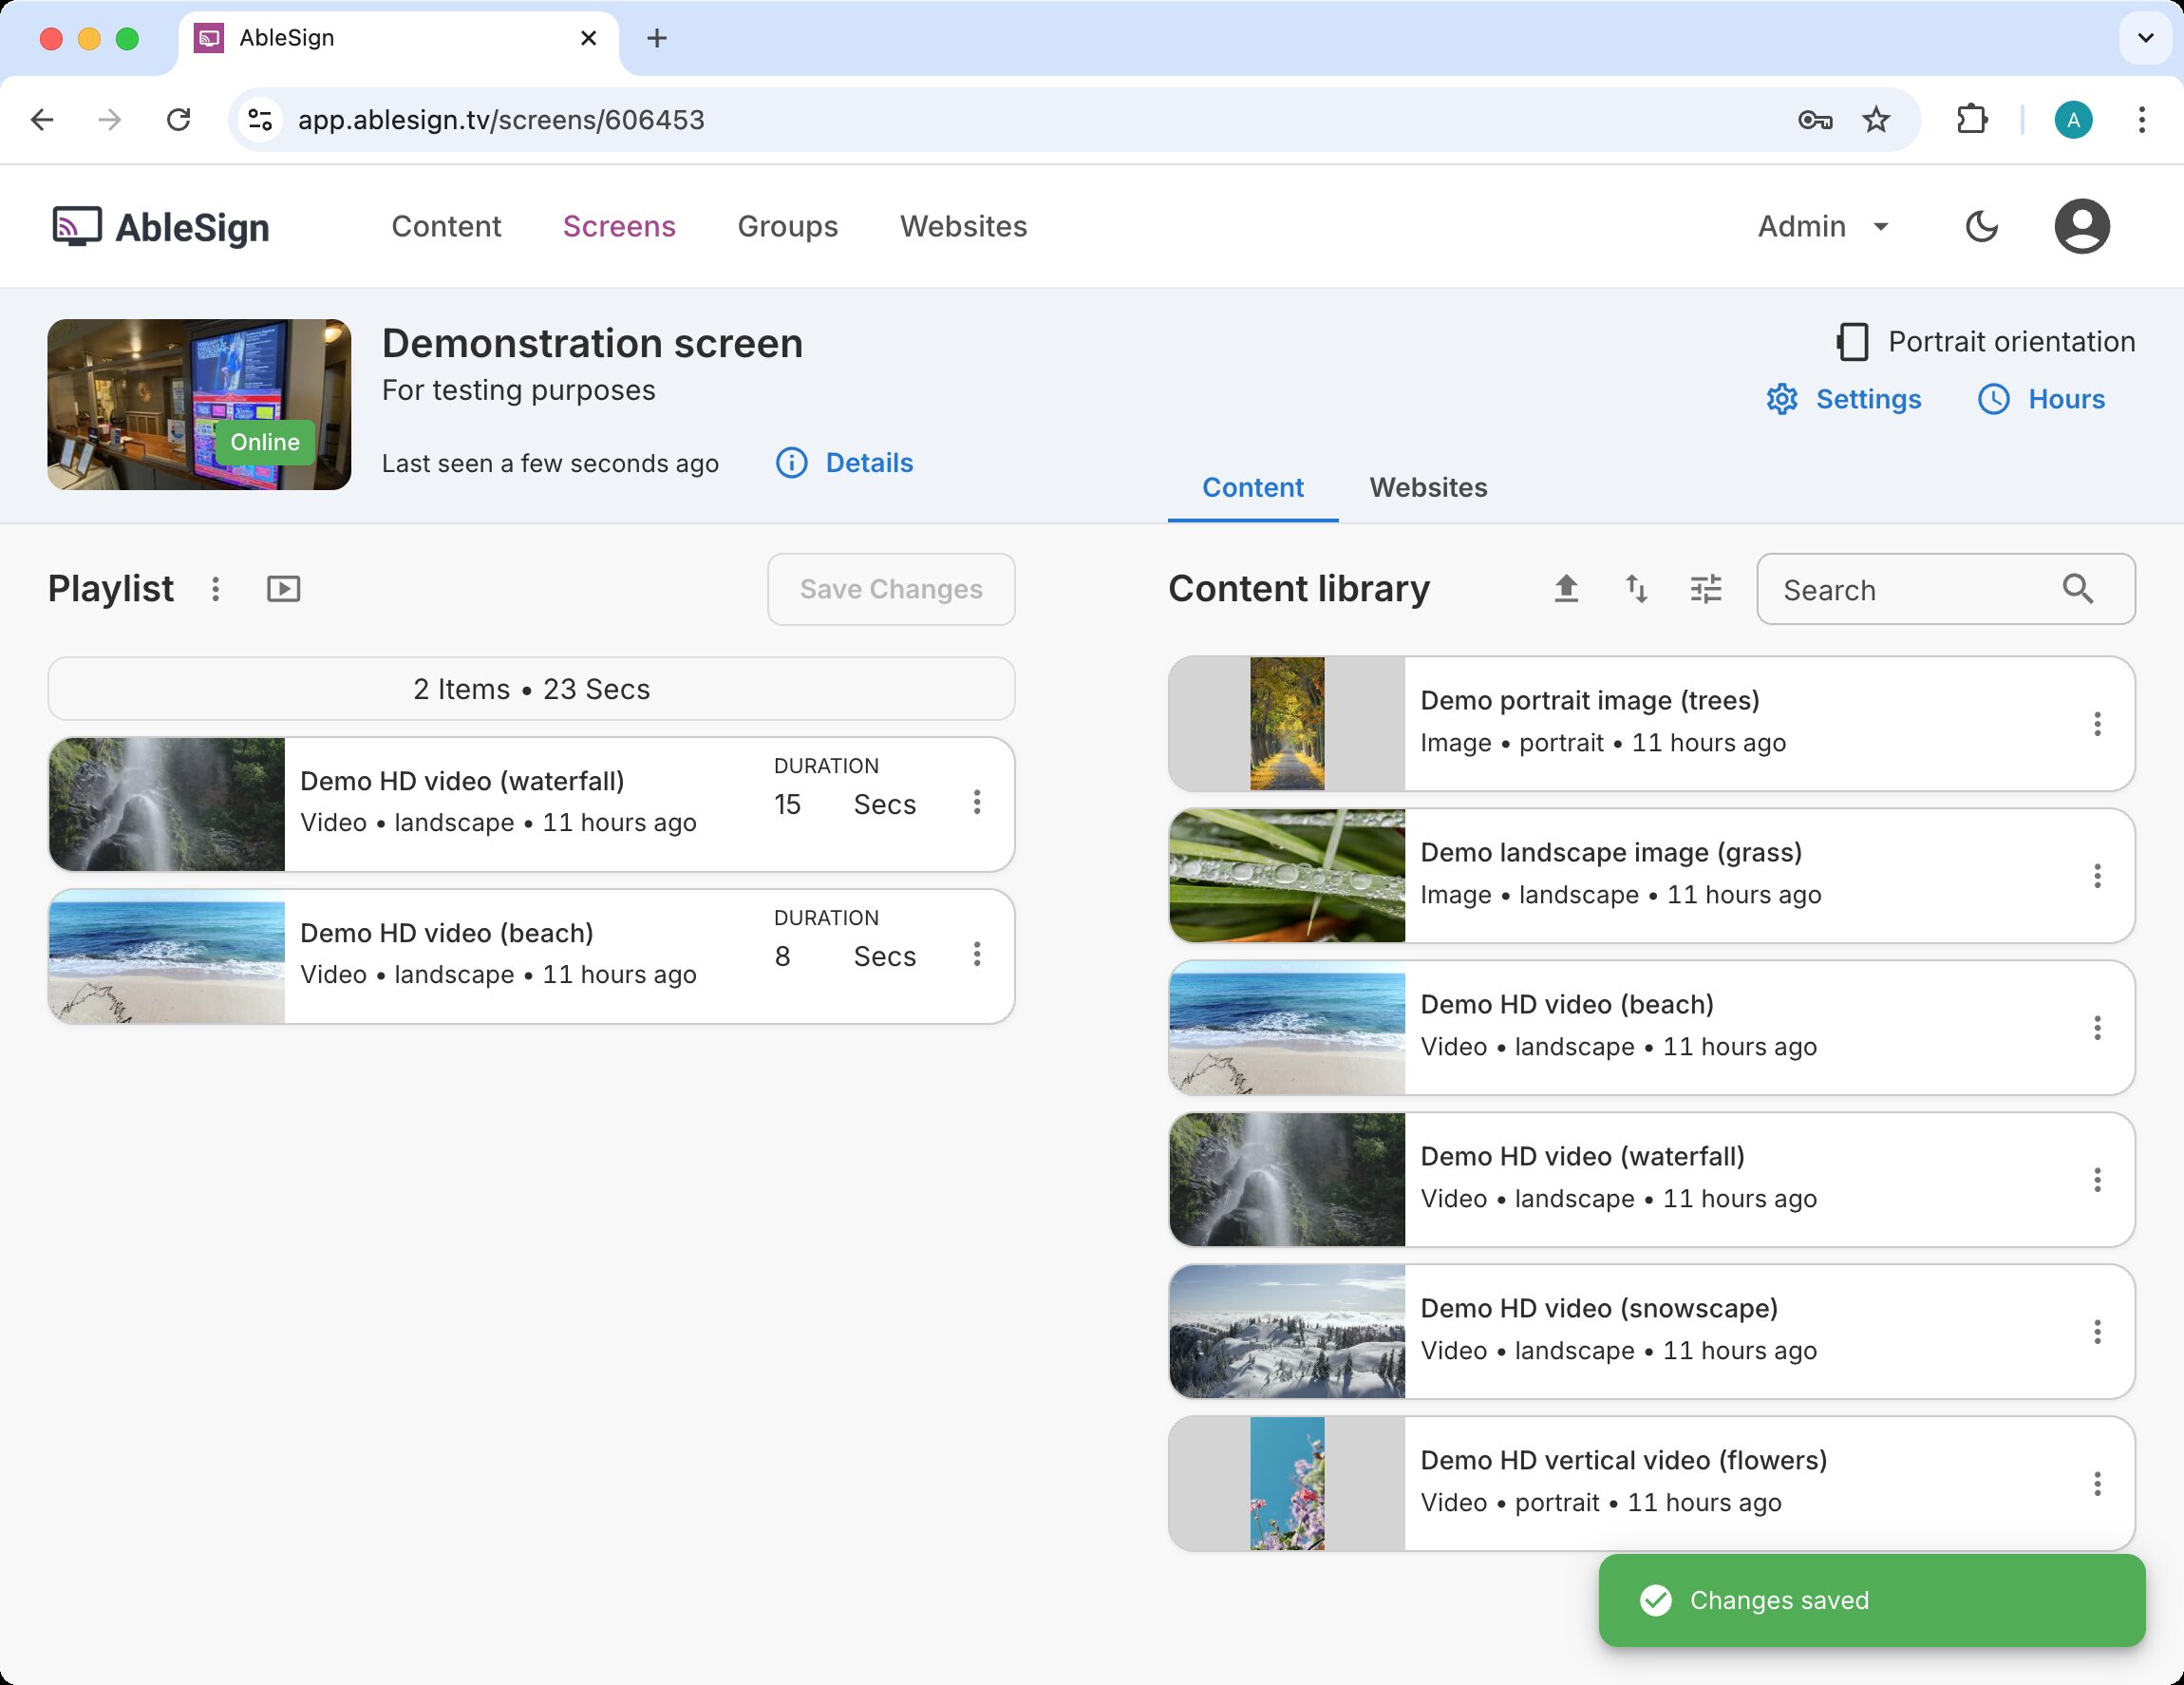Open the Playlist three-dot options menu
The width and height of the screenshot is (2184, 1685).
(215, 589)
